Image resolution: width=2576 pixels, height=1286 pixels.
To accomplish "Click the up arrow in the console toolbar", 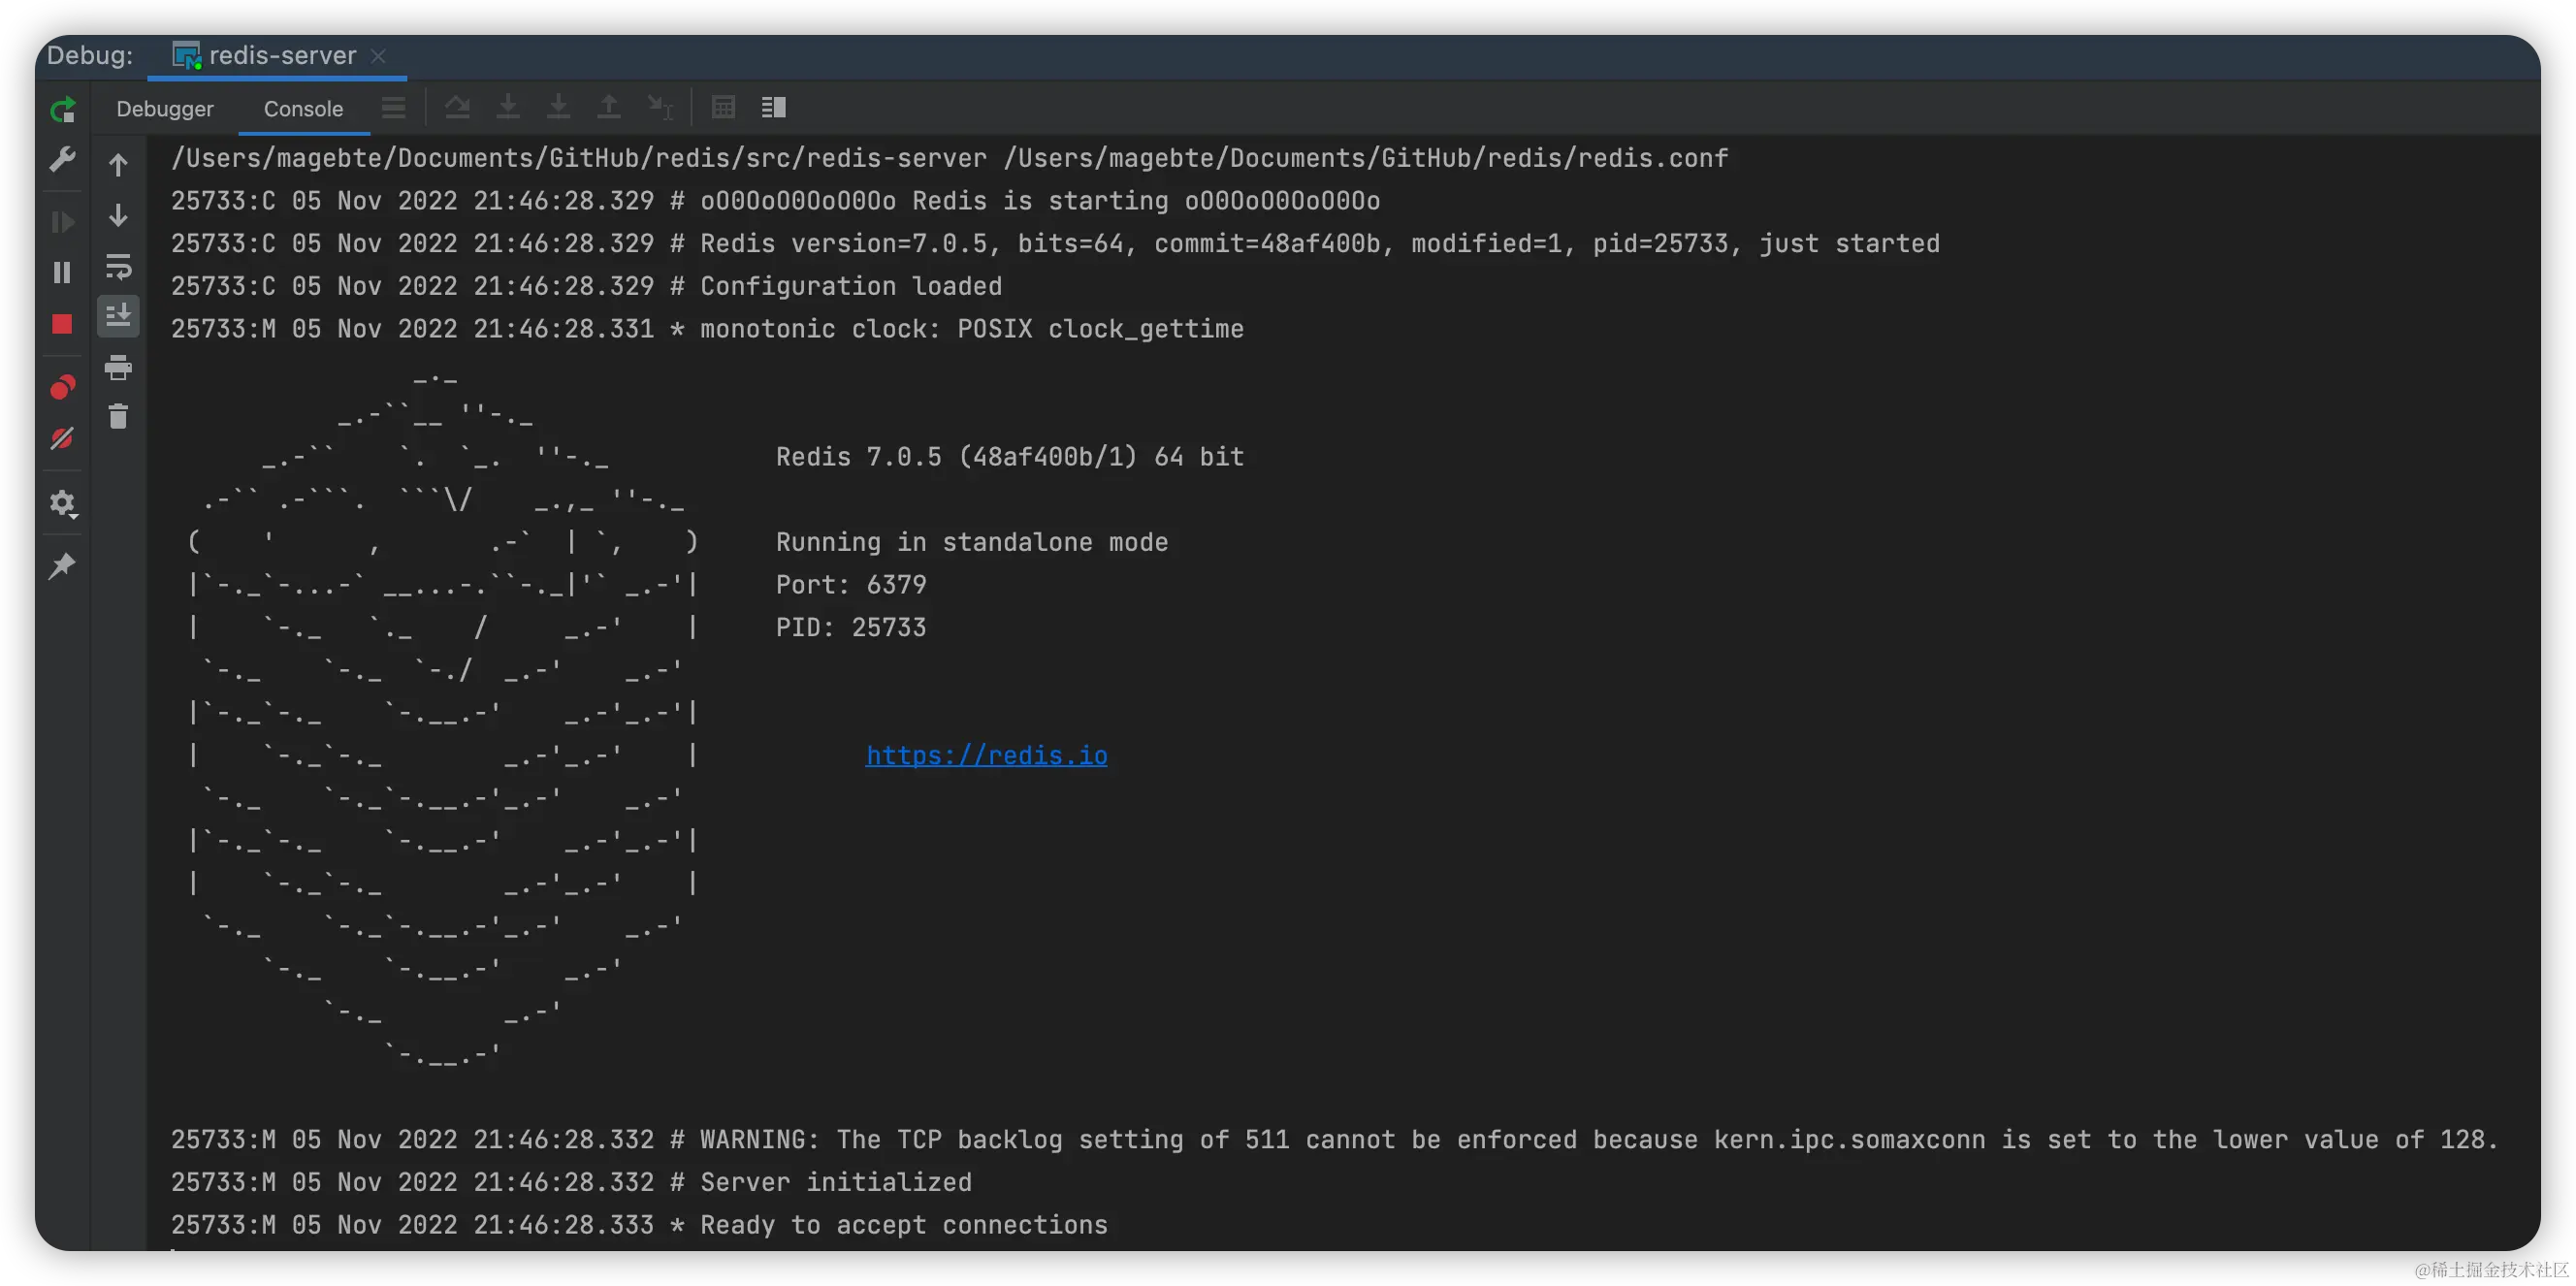I will 118,165.
